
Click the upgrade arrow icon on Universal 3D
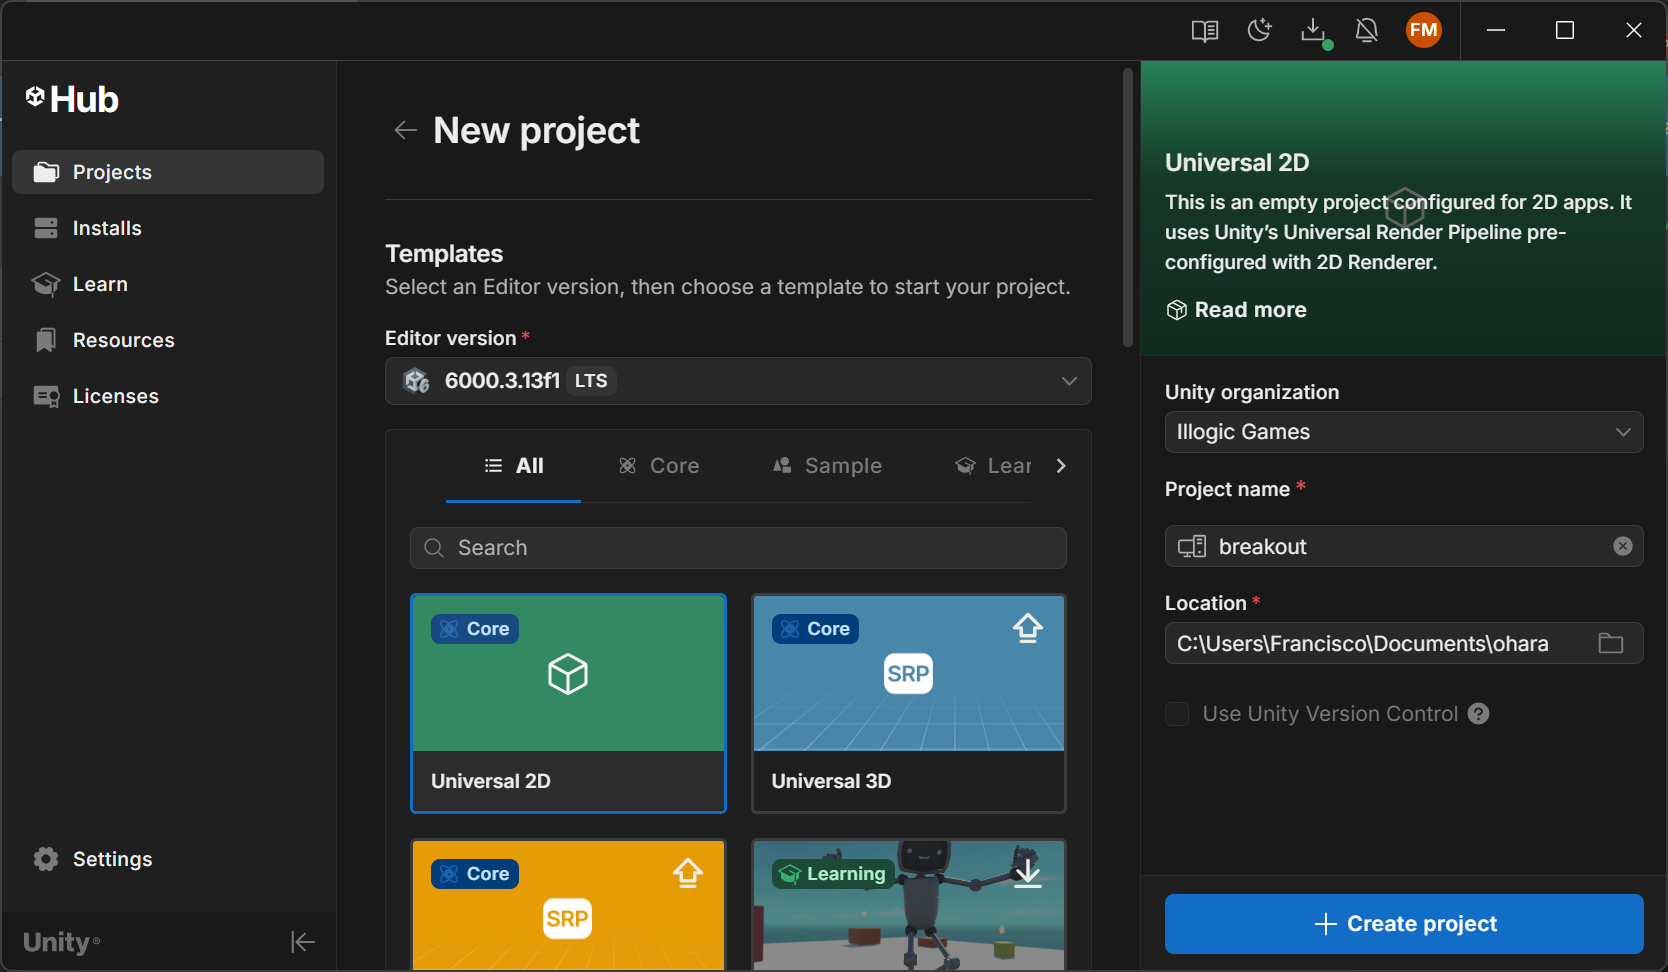click(1028, 629)
